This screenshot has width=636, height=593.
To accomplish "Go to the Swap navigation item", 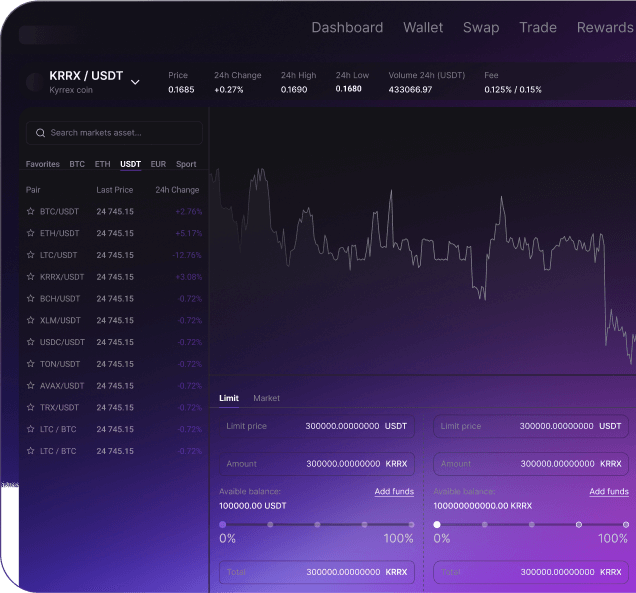I will tap(481, 27).
